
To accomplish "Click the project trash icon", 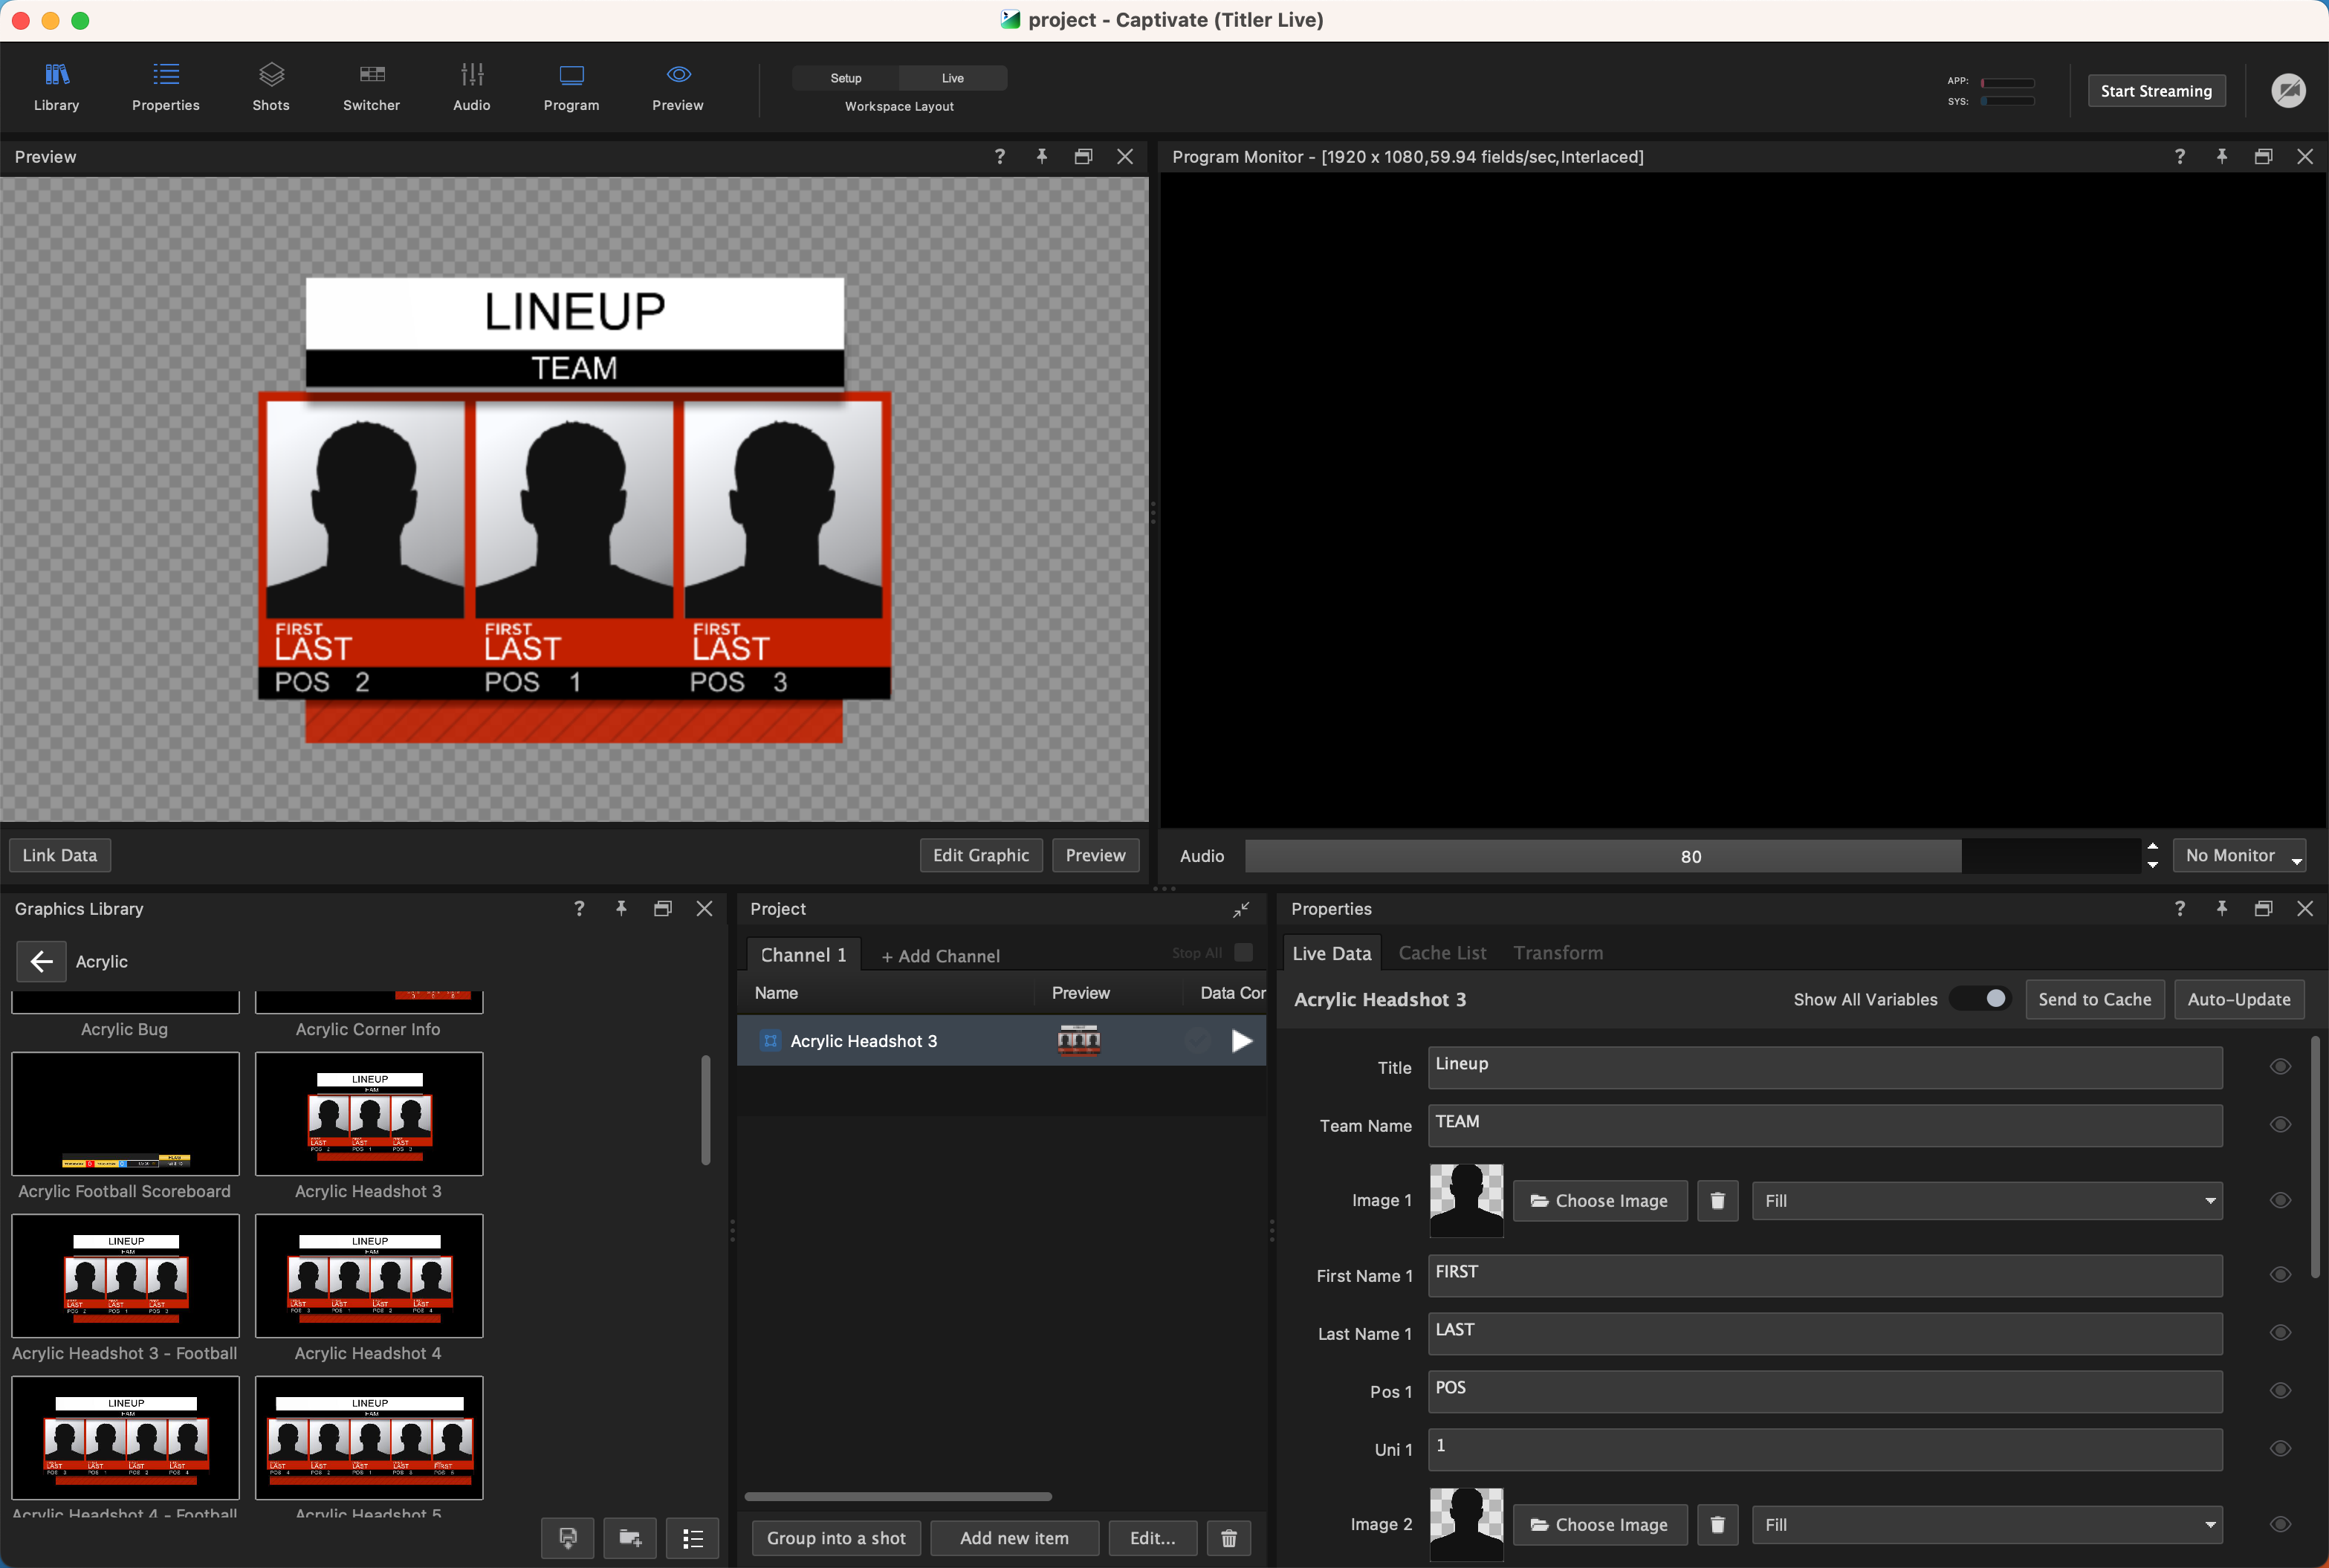I will [x=1229, y=1538].
